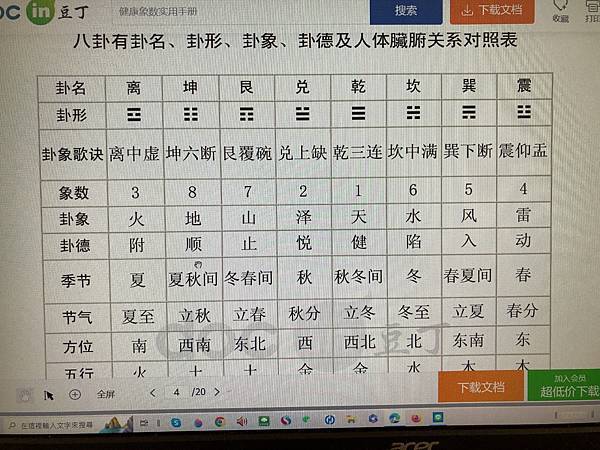This screenshot has width=600, height=450.
Task: Click the document title 八卦有卦名、卦形、卦象
Action: click(295, 41)
